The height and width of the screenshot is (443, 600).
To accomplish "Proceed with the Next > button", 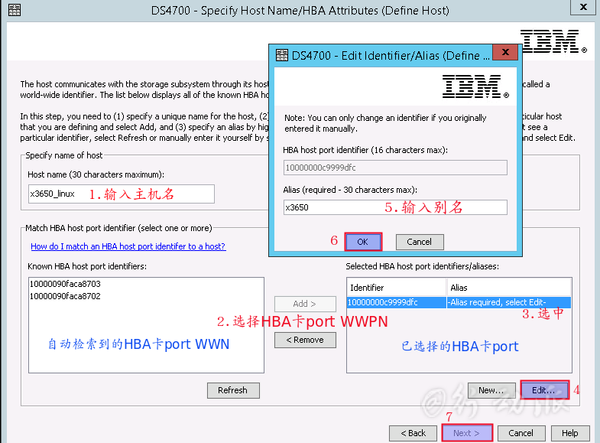I will click(467, 433).
